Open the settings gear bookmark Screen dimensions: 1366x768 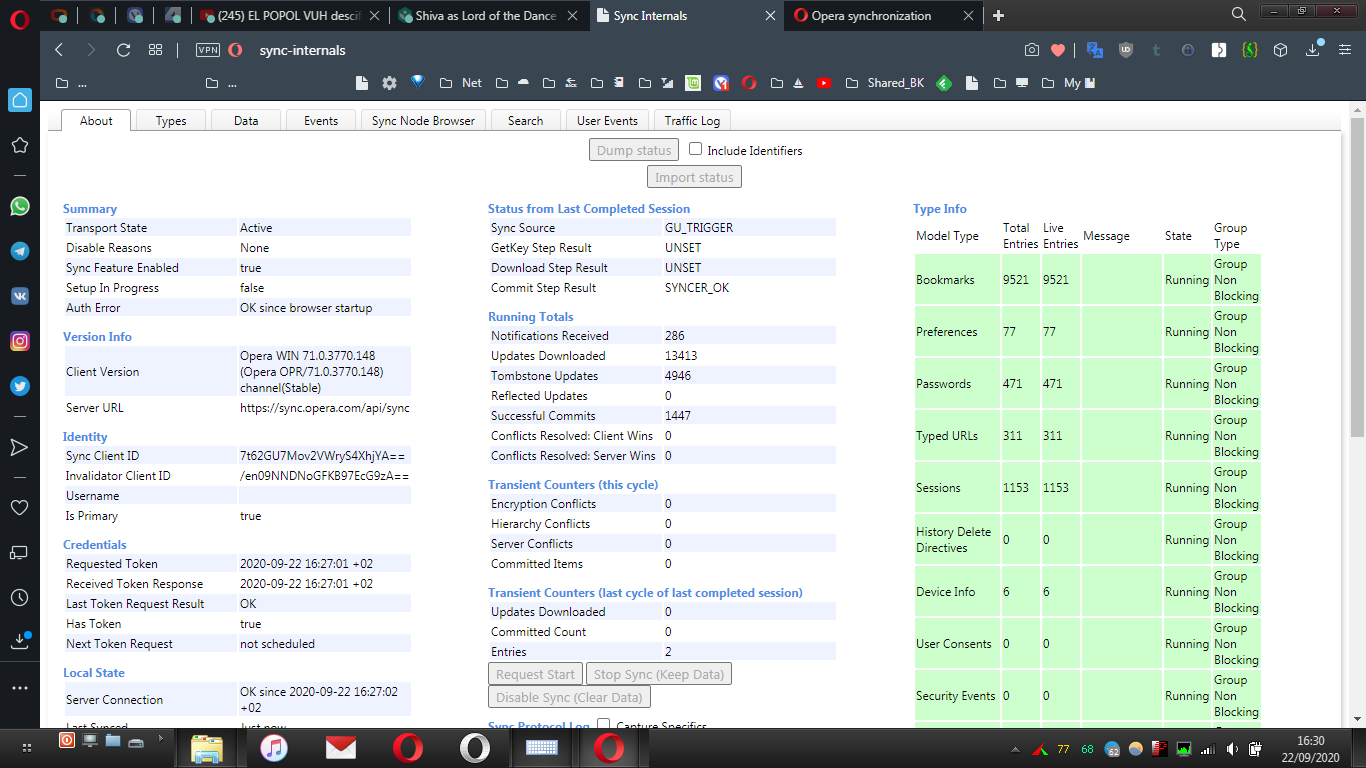pos(390,83)
